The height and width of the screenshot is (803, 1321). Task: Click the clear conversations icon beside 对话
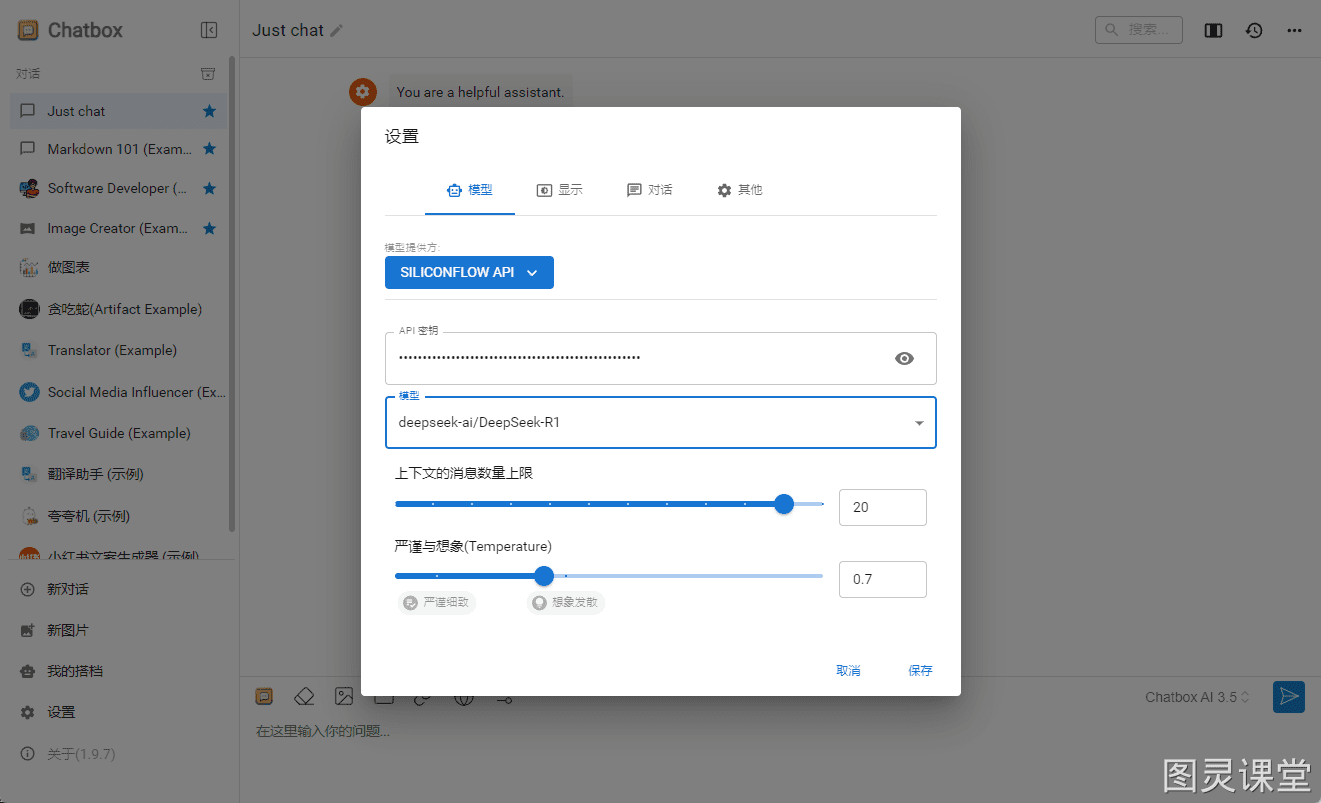(208, 73)
